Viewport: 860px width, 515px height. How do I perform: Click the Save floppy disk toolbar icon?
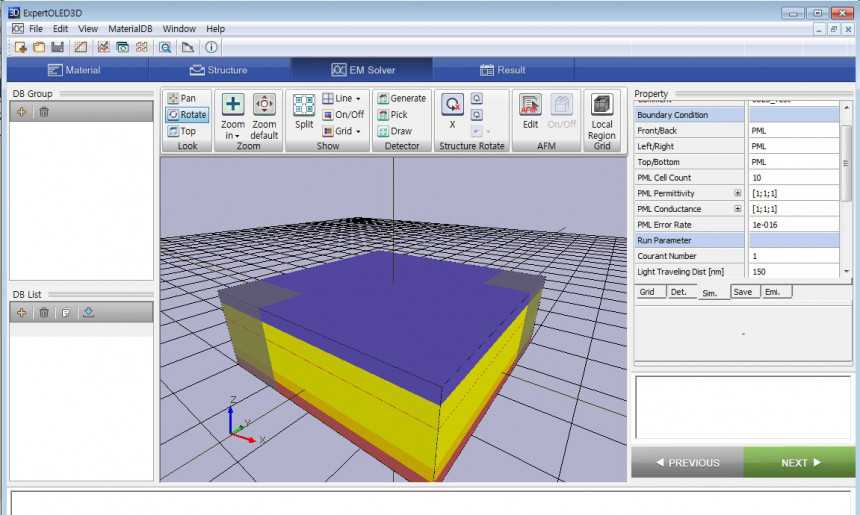point(57,47)
